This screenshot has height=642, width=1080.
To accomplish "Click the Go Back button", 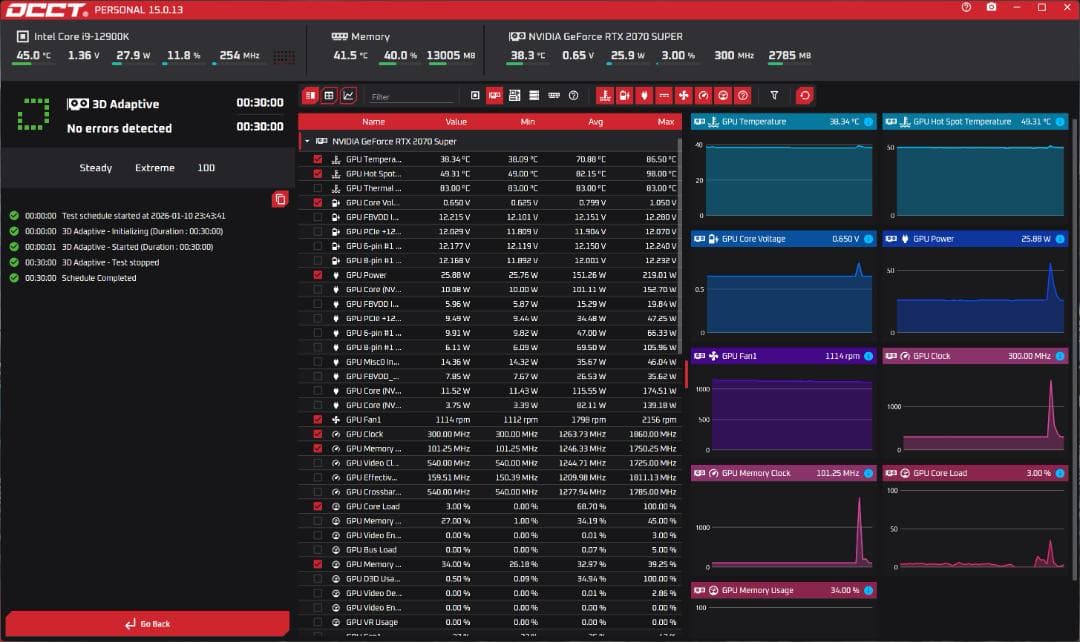I will pyautogui.click(x=147, y=624).
